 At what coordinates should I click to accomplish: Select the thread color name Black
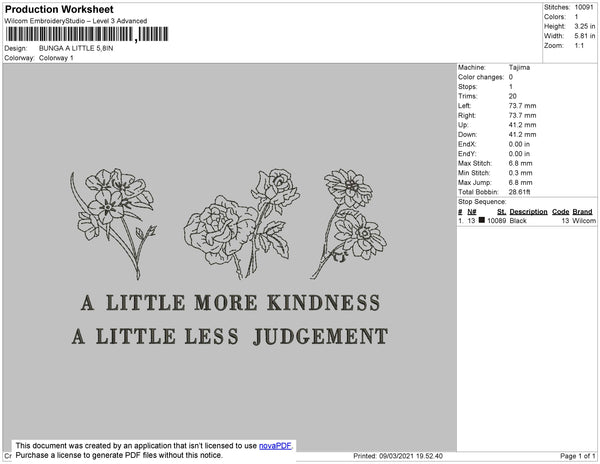click(x=518, y=221)
